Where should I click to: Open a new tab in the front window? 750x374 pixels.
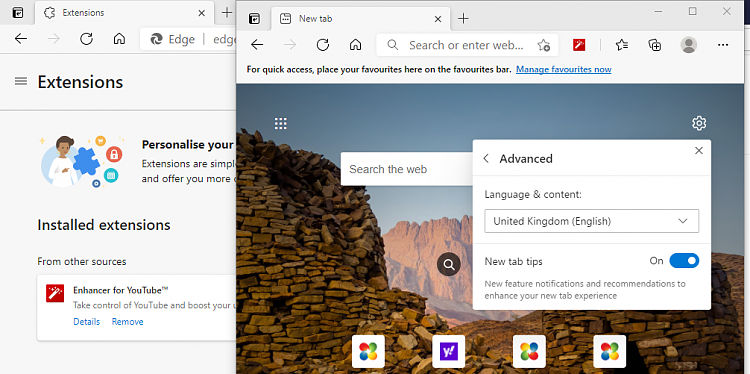point(463,19)
